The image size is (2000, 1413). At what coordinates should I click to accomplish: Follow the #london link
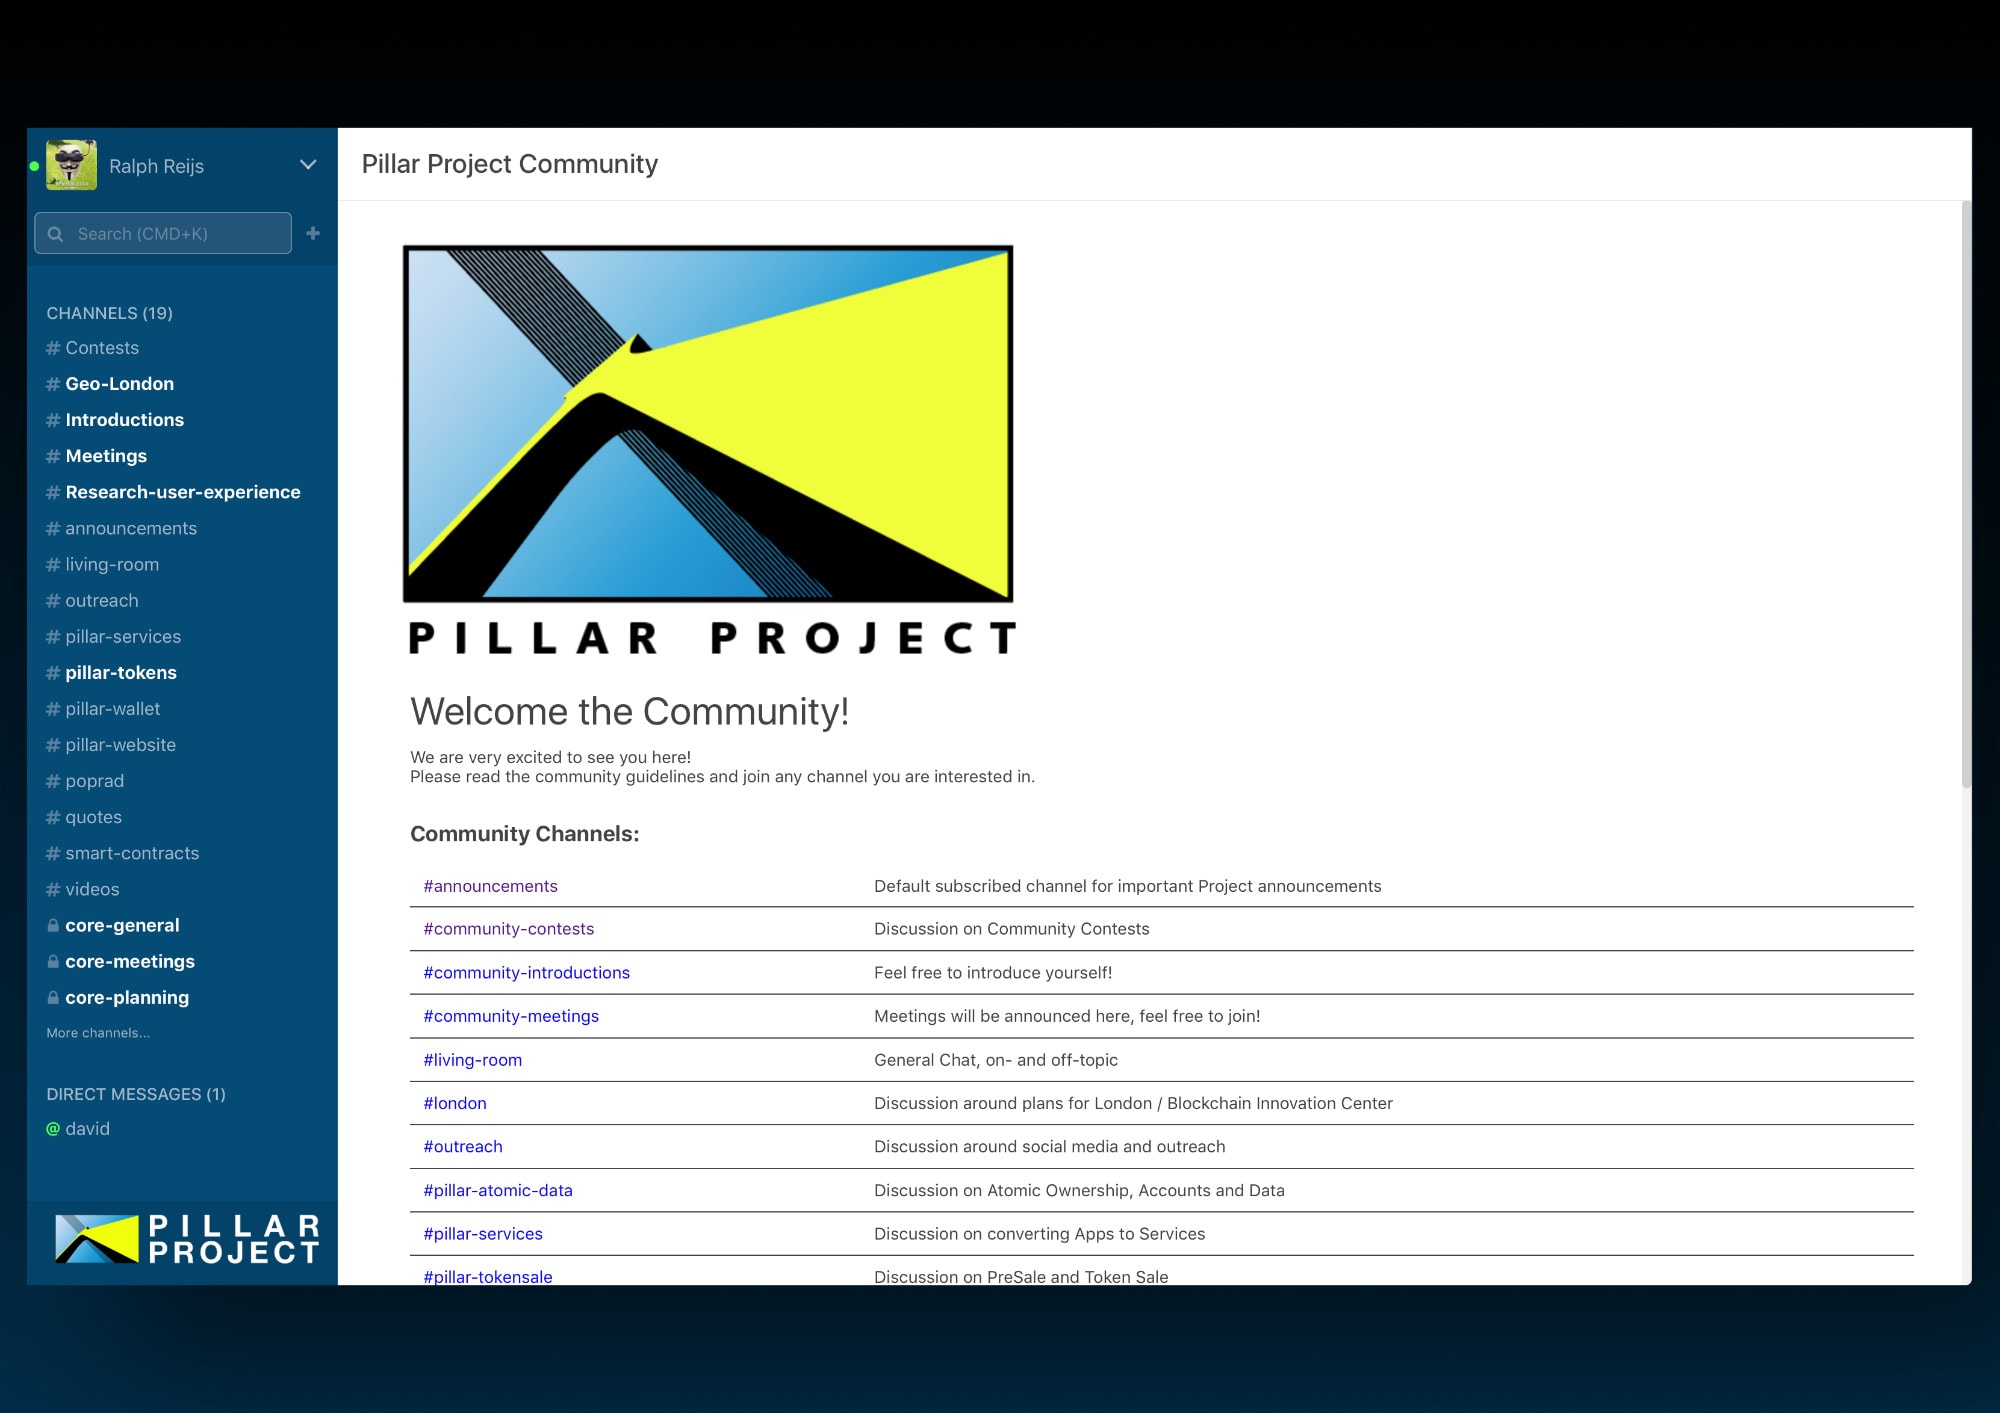pos(455,1103)
